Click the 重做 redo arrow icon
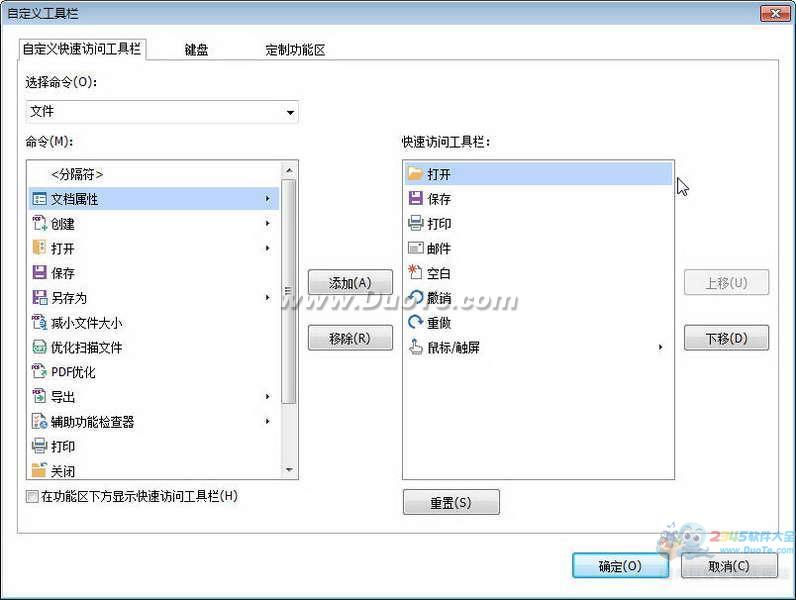Viewport: 796px width, 600px height. pos(415,322)
